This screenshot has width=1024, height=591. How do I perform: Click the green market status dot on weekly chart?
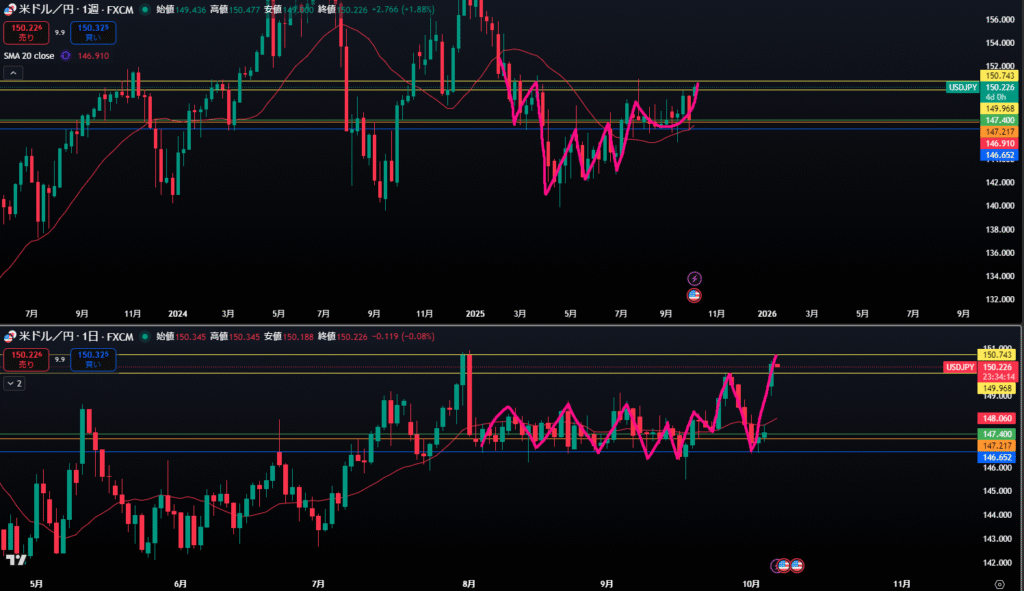coord(145,9)
